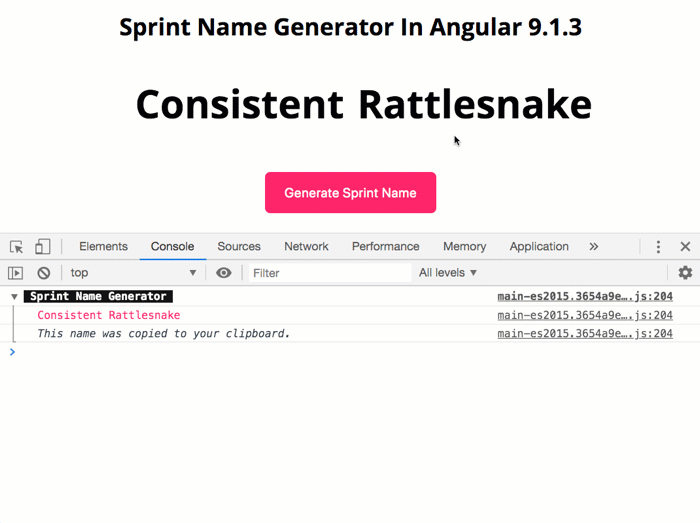The image size is (700, 523).
Task: Collapse the Sprint Name Generator log group
Action: click(14, 296)
